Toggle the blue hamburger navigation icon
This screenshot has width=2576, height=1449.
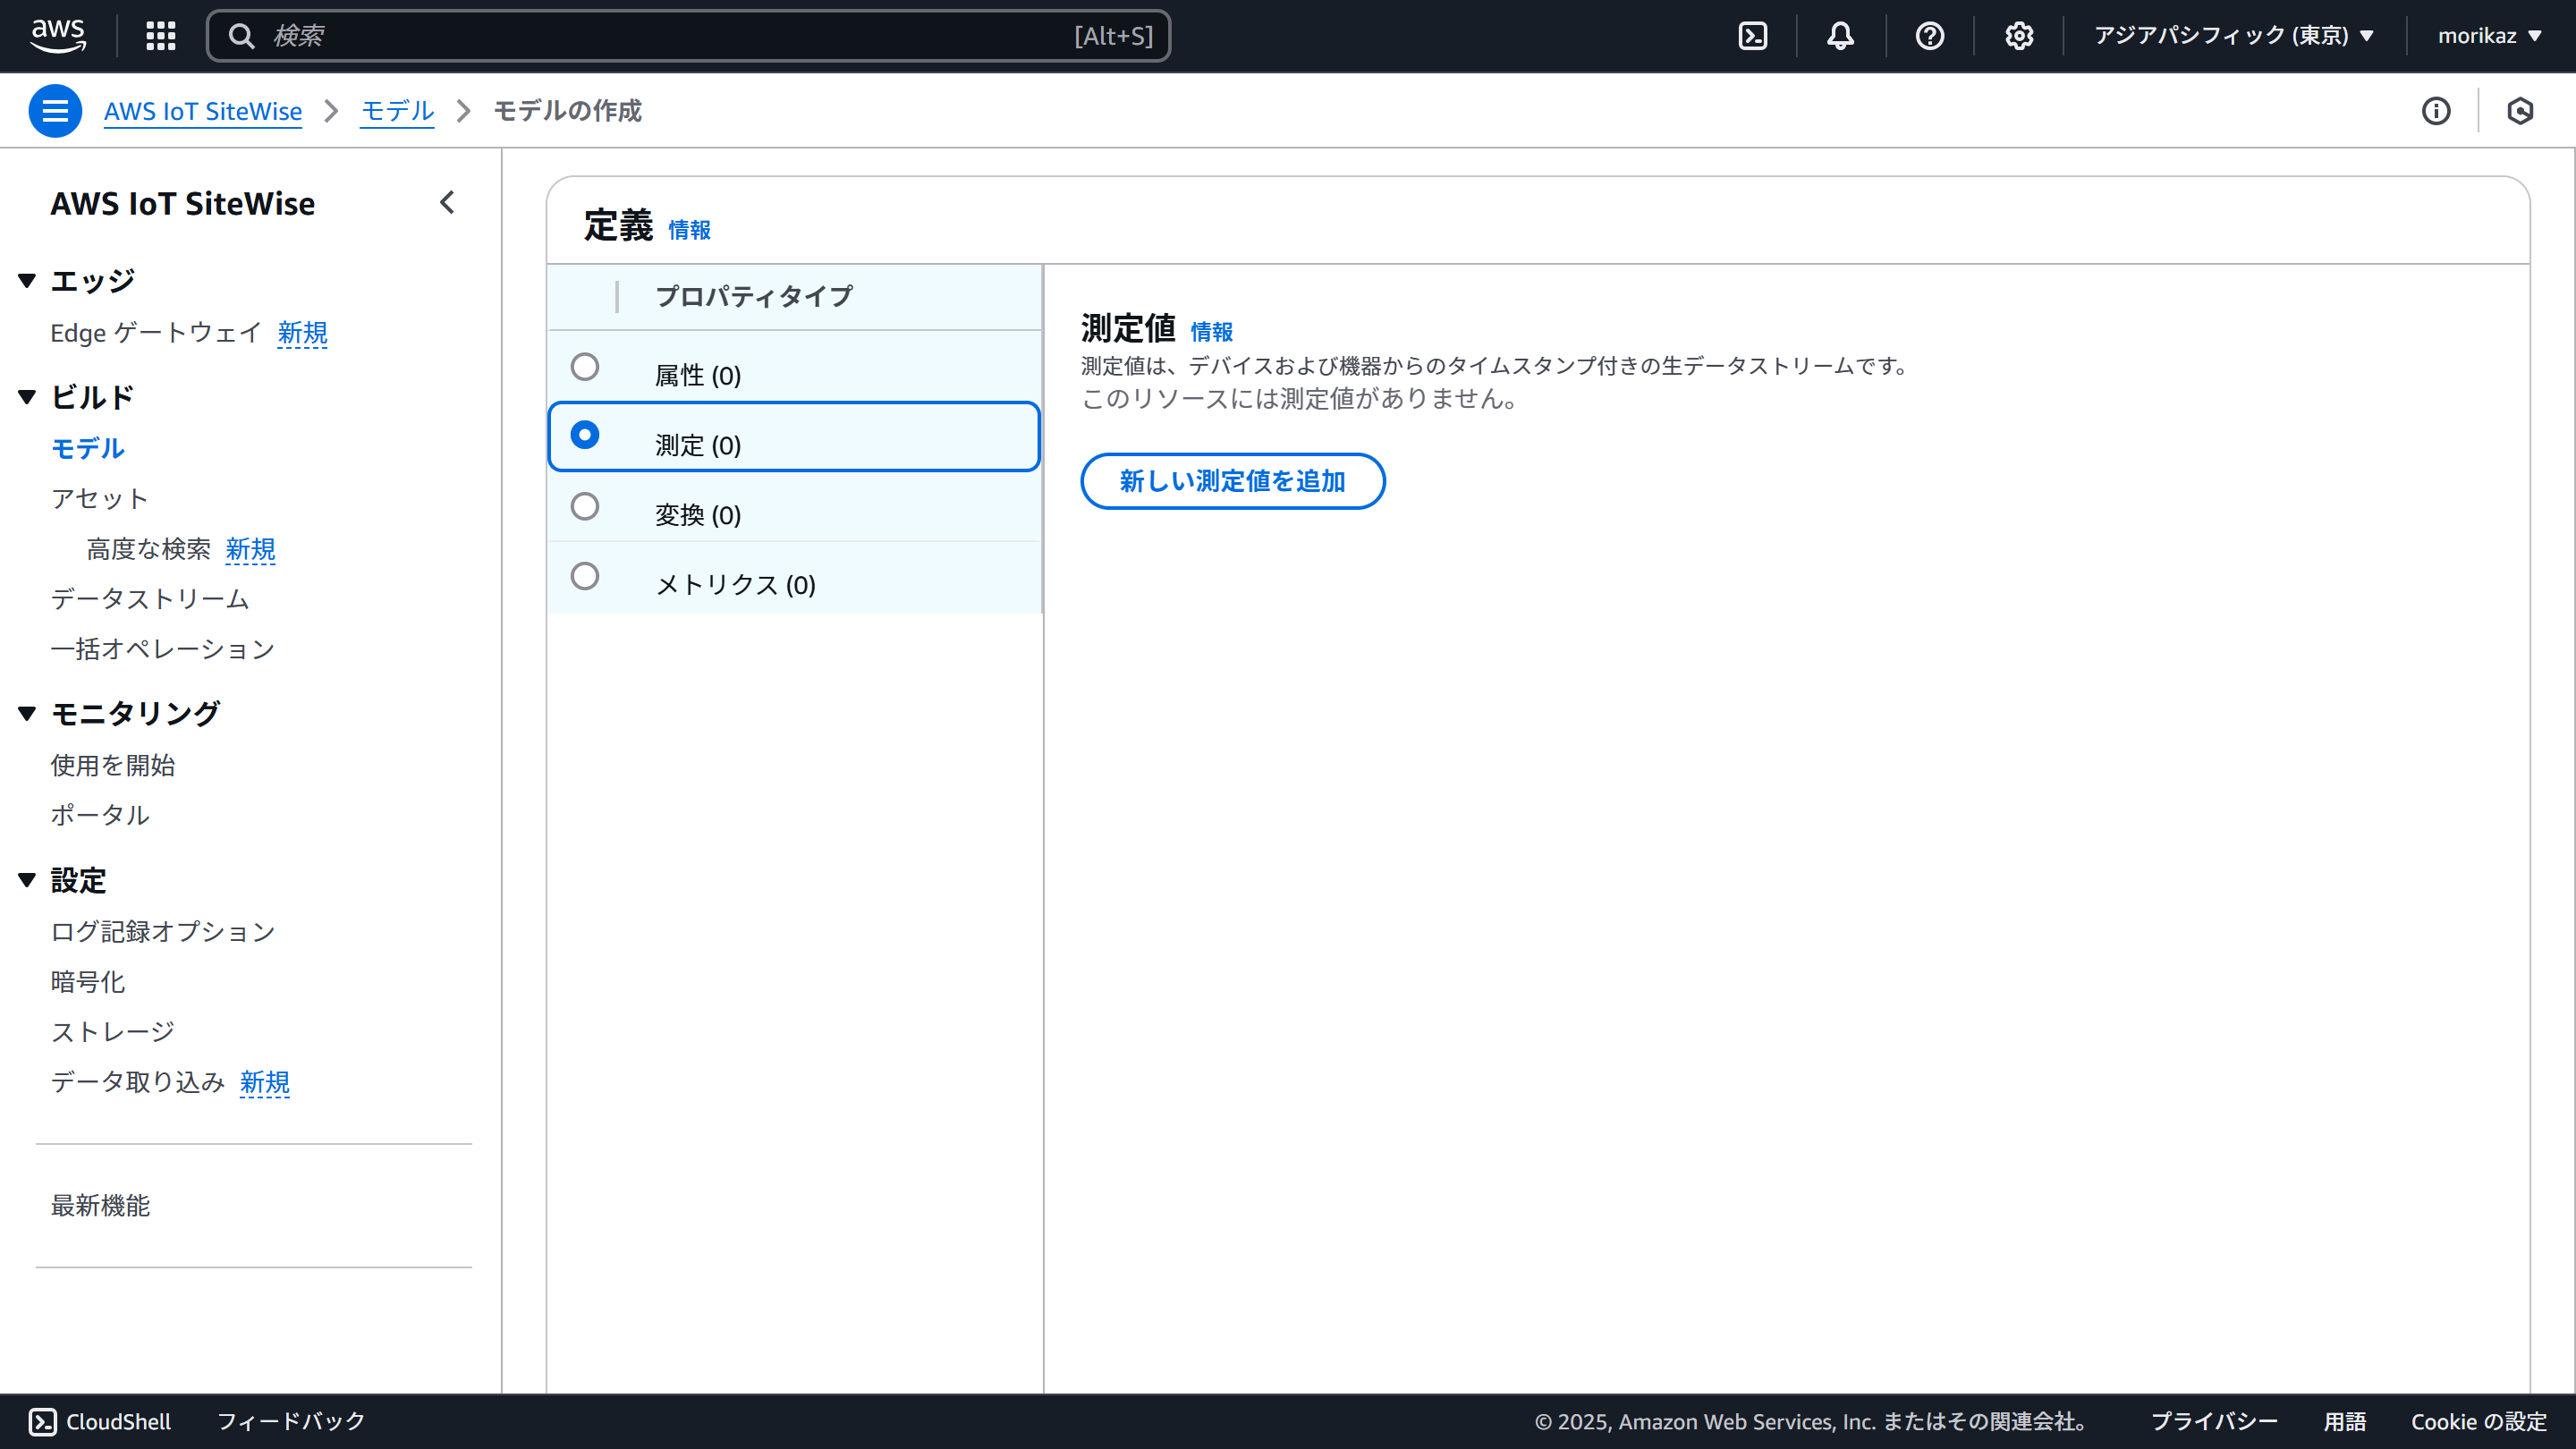pos(55,110)
